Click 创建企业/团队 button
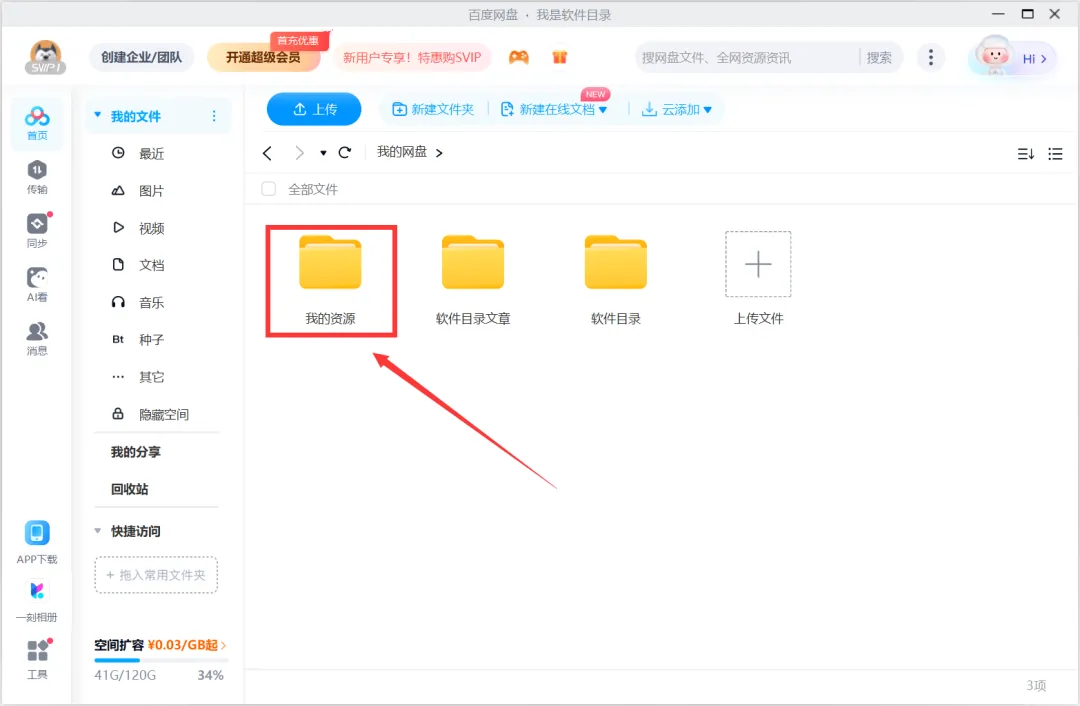This screenshot has height=706, width=1080. [141, 57]
